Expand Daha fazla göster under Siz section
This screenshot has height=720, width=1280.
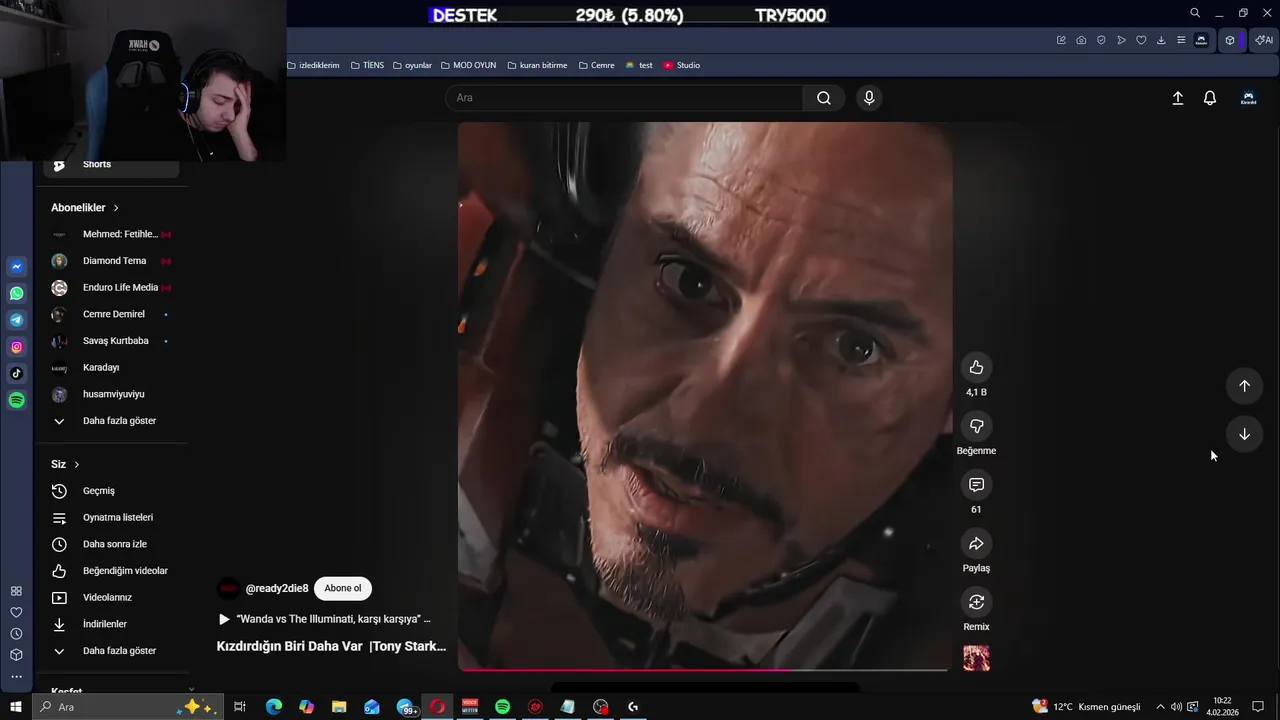111,651
